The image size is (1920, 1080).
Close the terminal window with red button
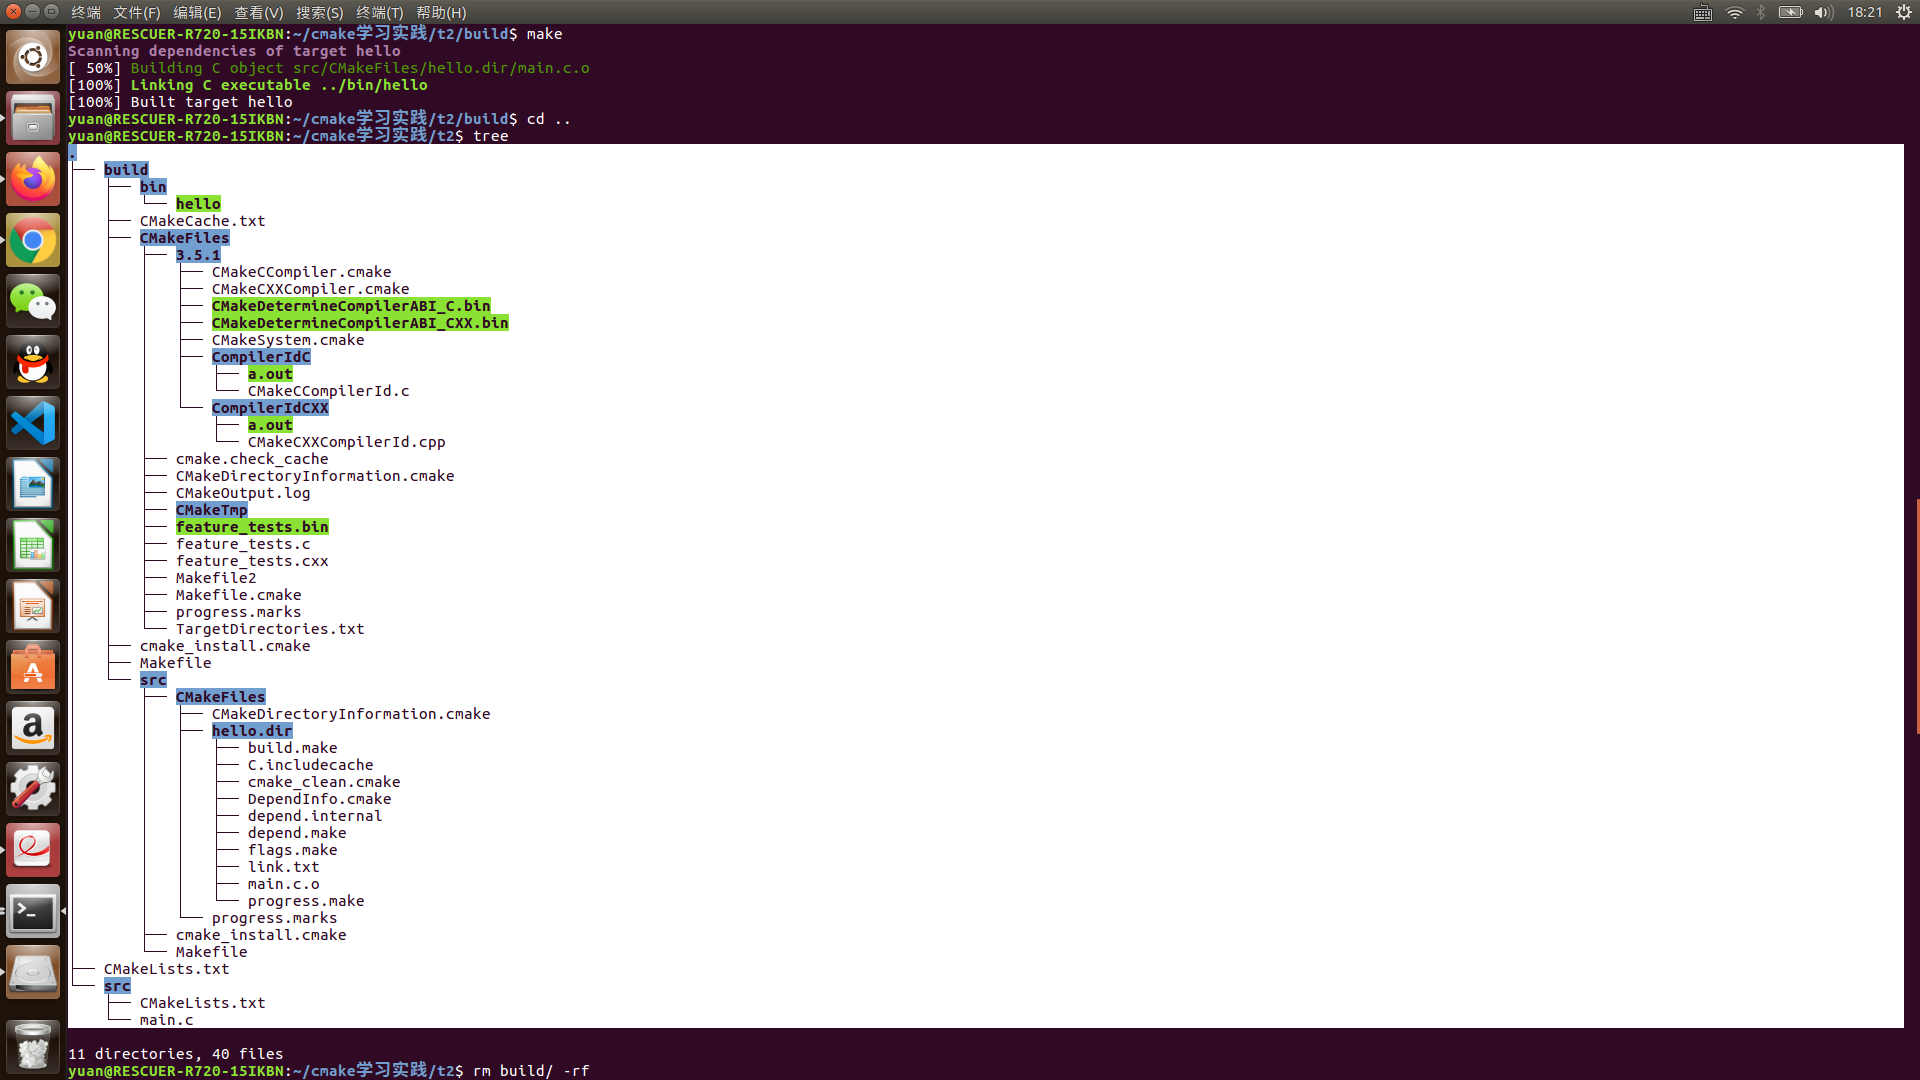click(13, 11)
